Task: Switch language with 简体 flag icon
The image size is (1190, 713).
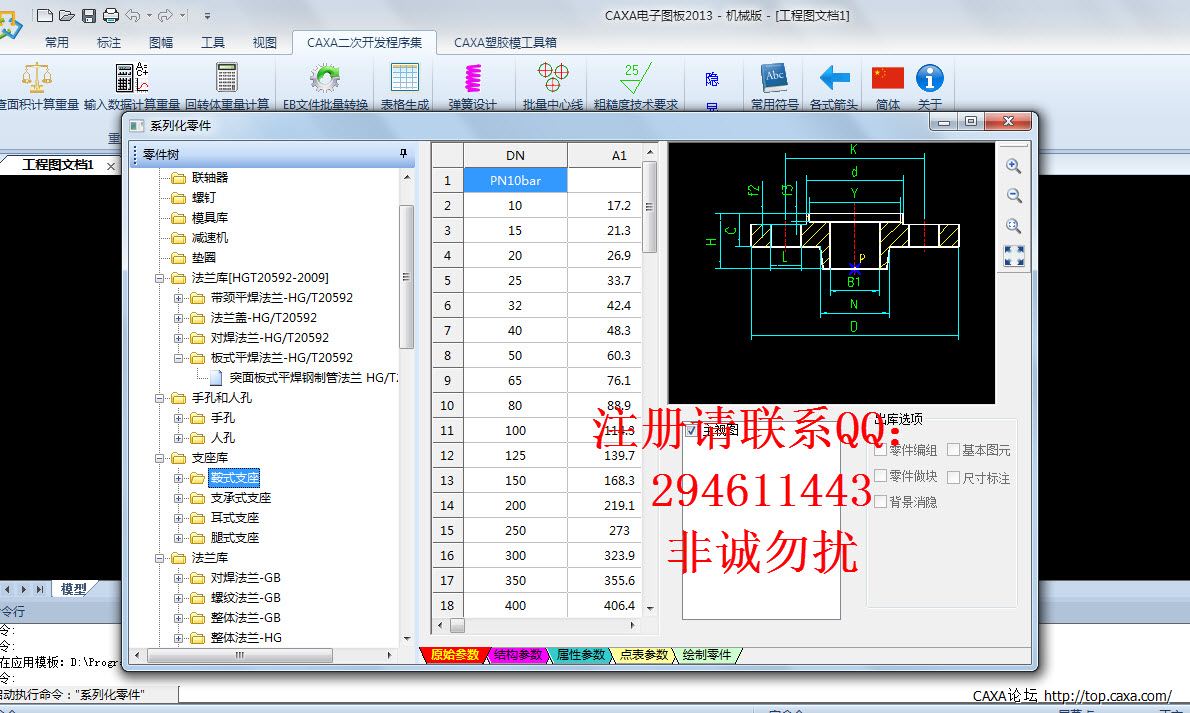Action: [x=888, y=86]
